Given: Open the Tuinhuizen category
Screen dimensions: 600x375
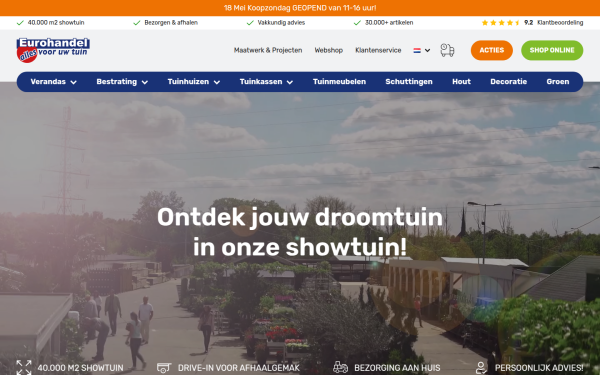Looking at the screenshot, I should 188,82.
